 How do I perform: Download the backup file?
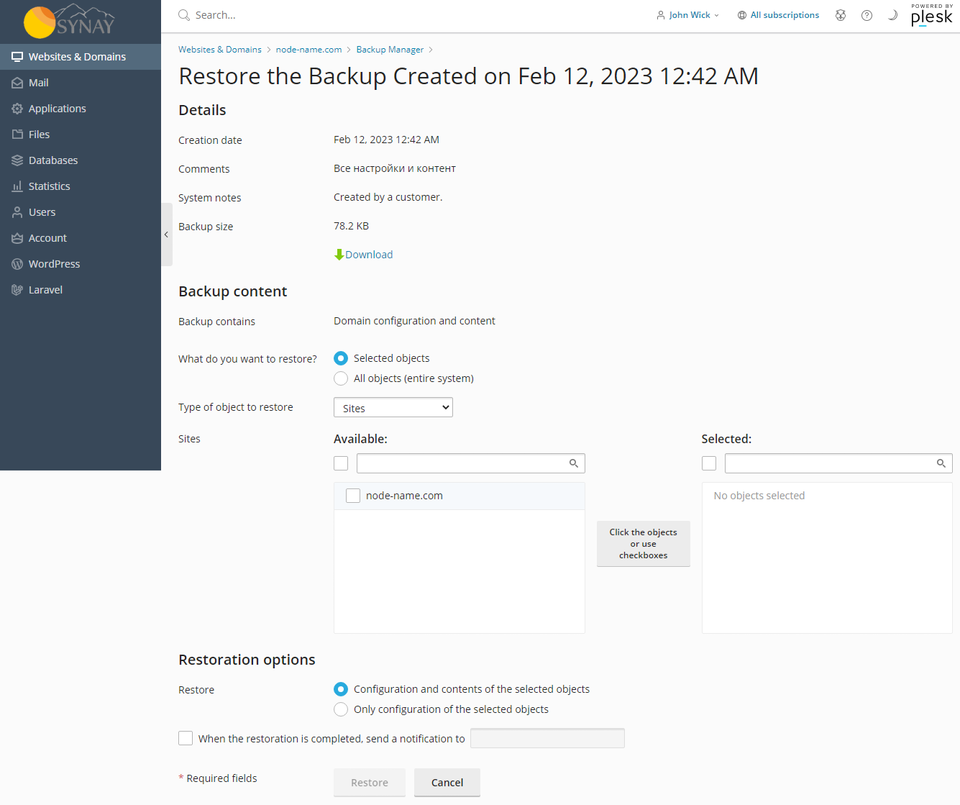tap(369, 255)
